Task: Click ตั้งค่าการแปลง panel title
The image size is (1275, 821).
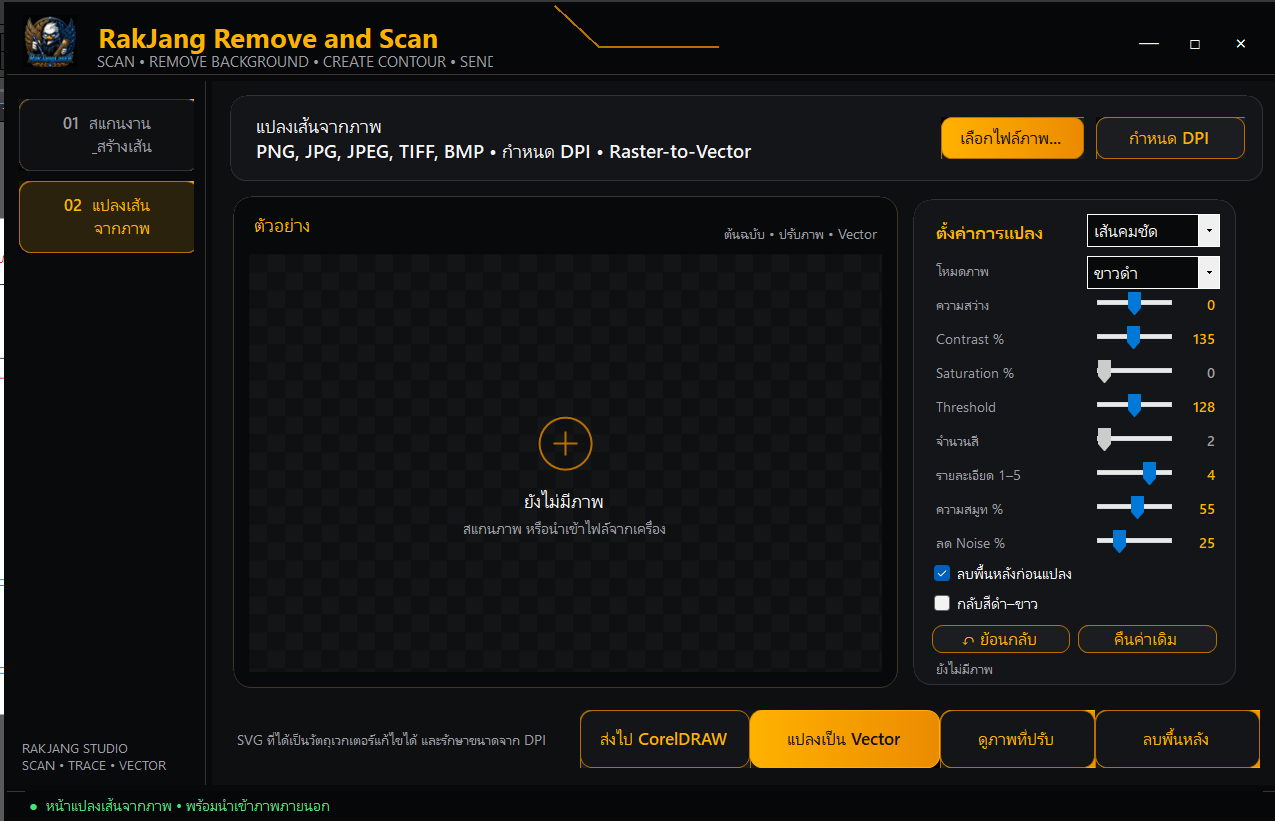Action: [x=989, y=233]
